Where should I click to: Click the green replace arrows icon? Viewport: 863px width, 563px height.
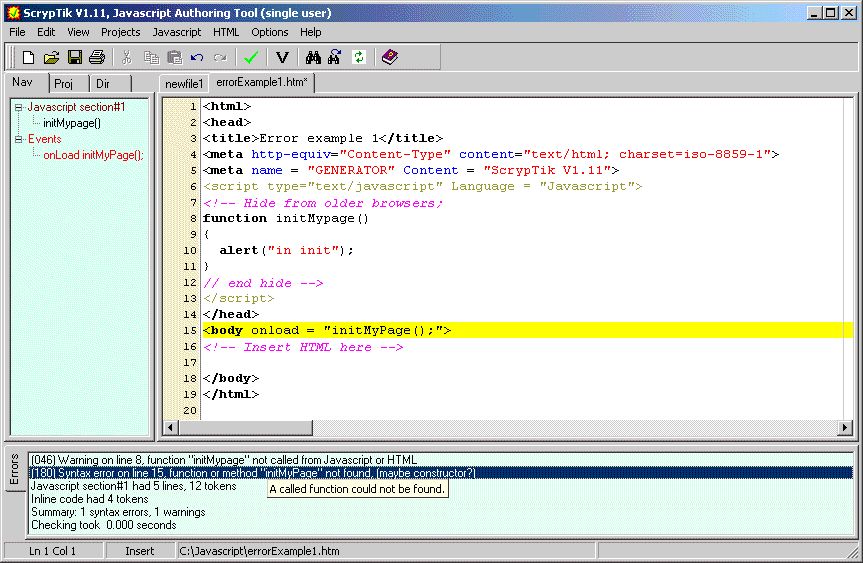[x=358, y=58]
